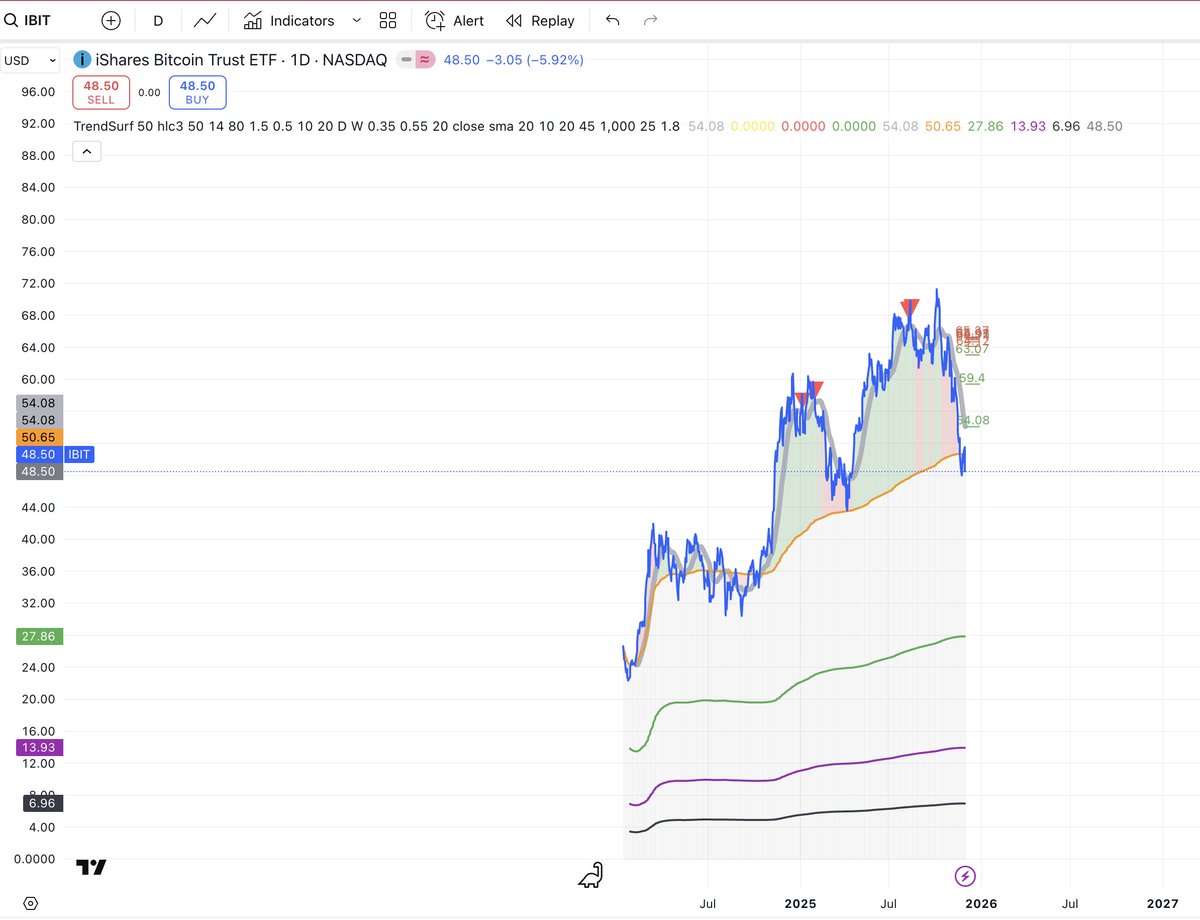Undo last chart action
Viewport: 1200px width, 920px height.
tap(613, 20)
